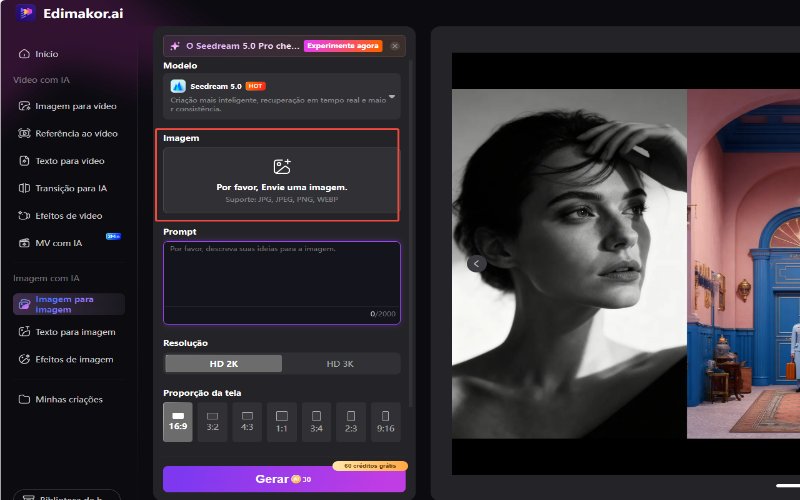This screenshot has width=800, height=500.
Task: Click the pink and blue room preview image
Action: click(743, 264)
